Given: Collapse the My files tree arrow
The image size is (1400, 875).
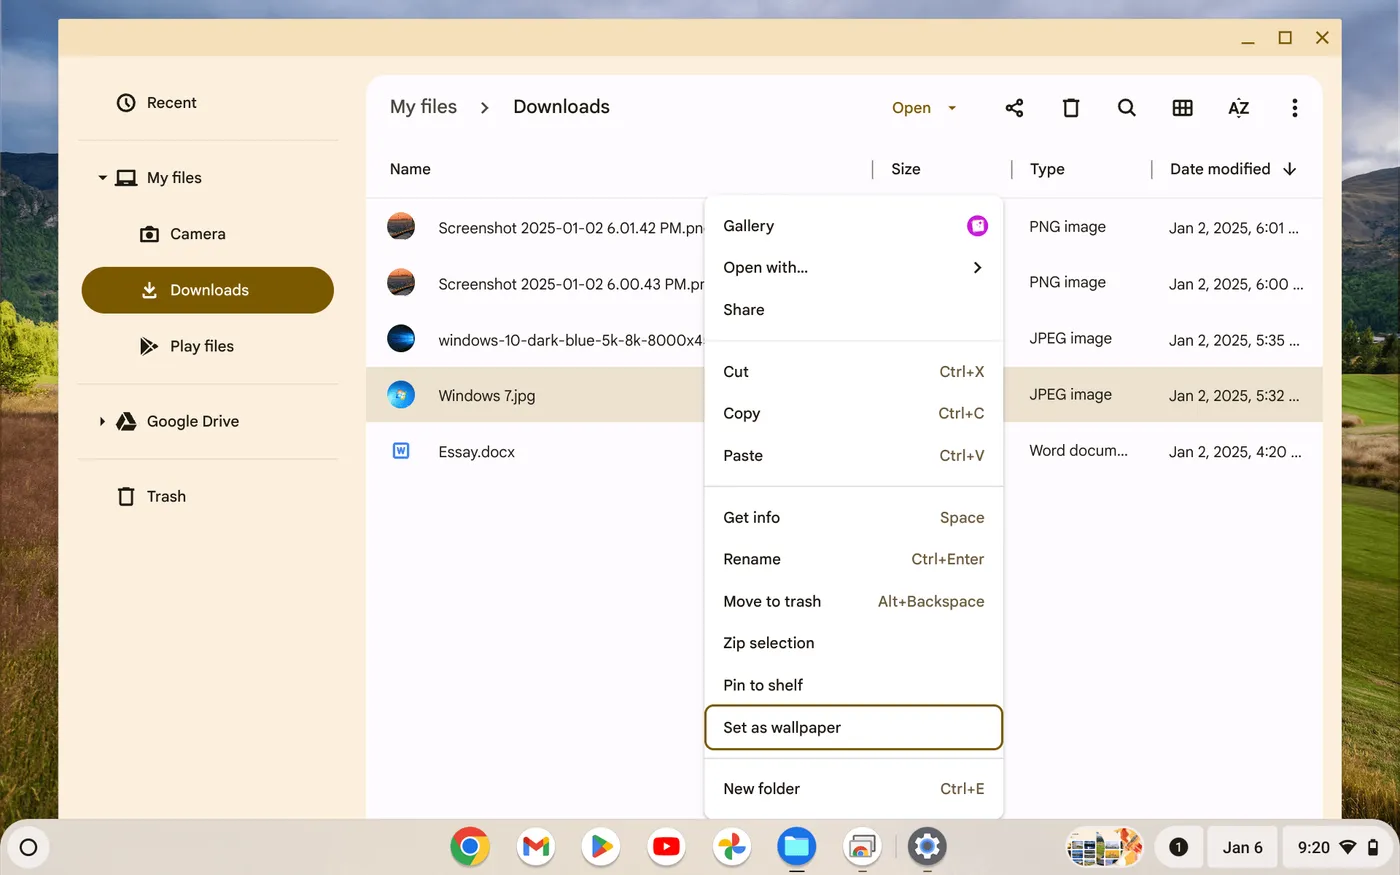Looking at the screenshot, I should coord(102,178).
